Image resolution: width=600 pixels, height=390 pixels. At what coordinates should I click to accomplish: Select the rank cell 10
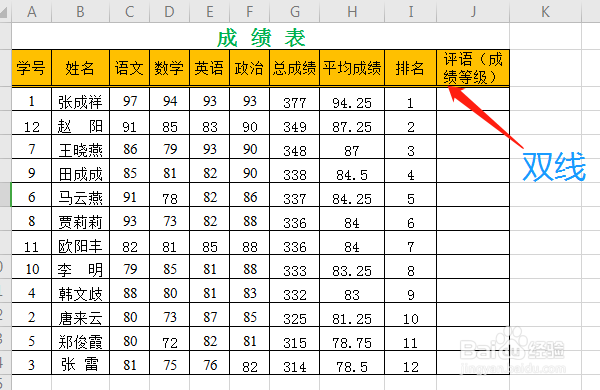click(411, 315)
